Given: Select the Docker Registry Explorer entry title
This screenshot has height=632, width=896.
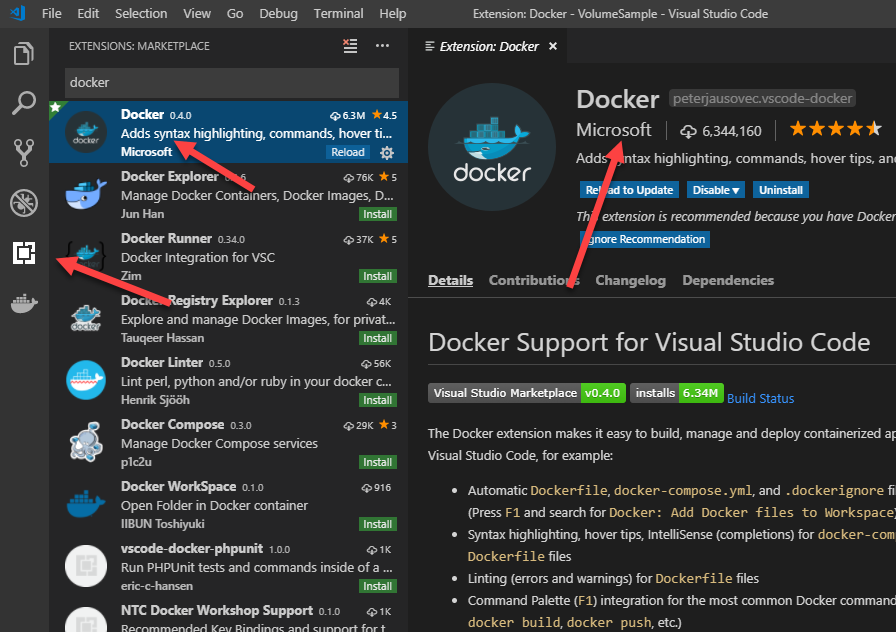Looking at the screenshot, I should pyautogui.click(x=197, y=301).
